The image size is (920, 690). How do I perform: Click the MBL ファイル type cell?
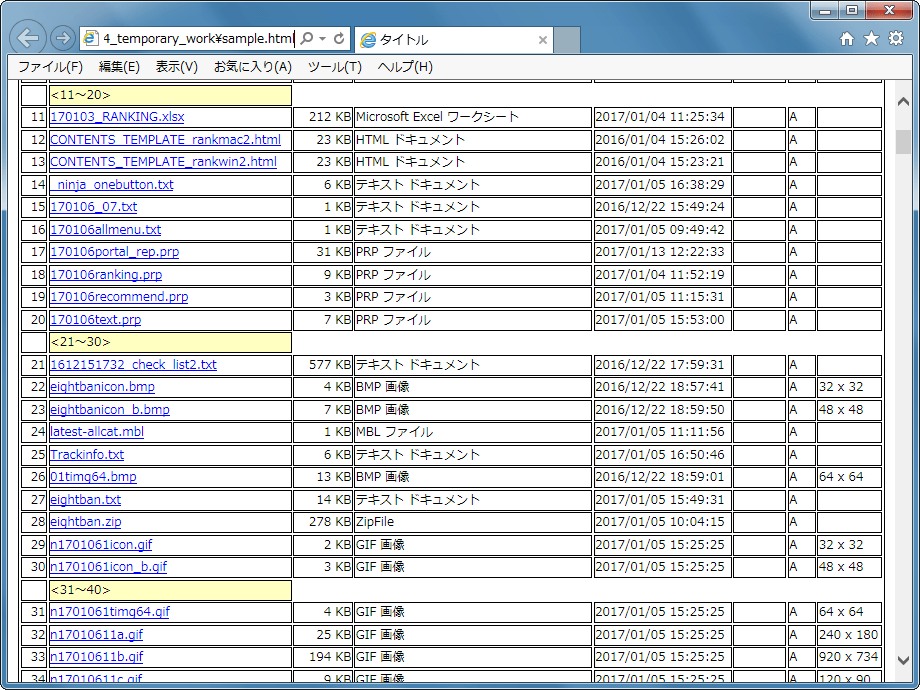coord(472,432)
